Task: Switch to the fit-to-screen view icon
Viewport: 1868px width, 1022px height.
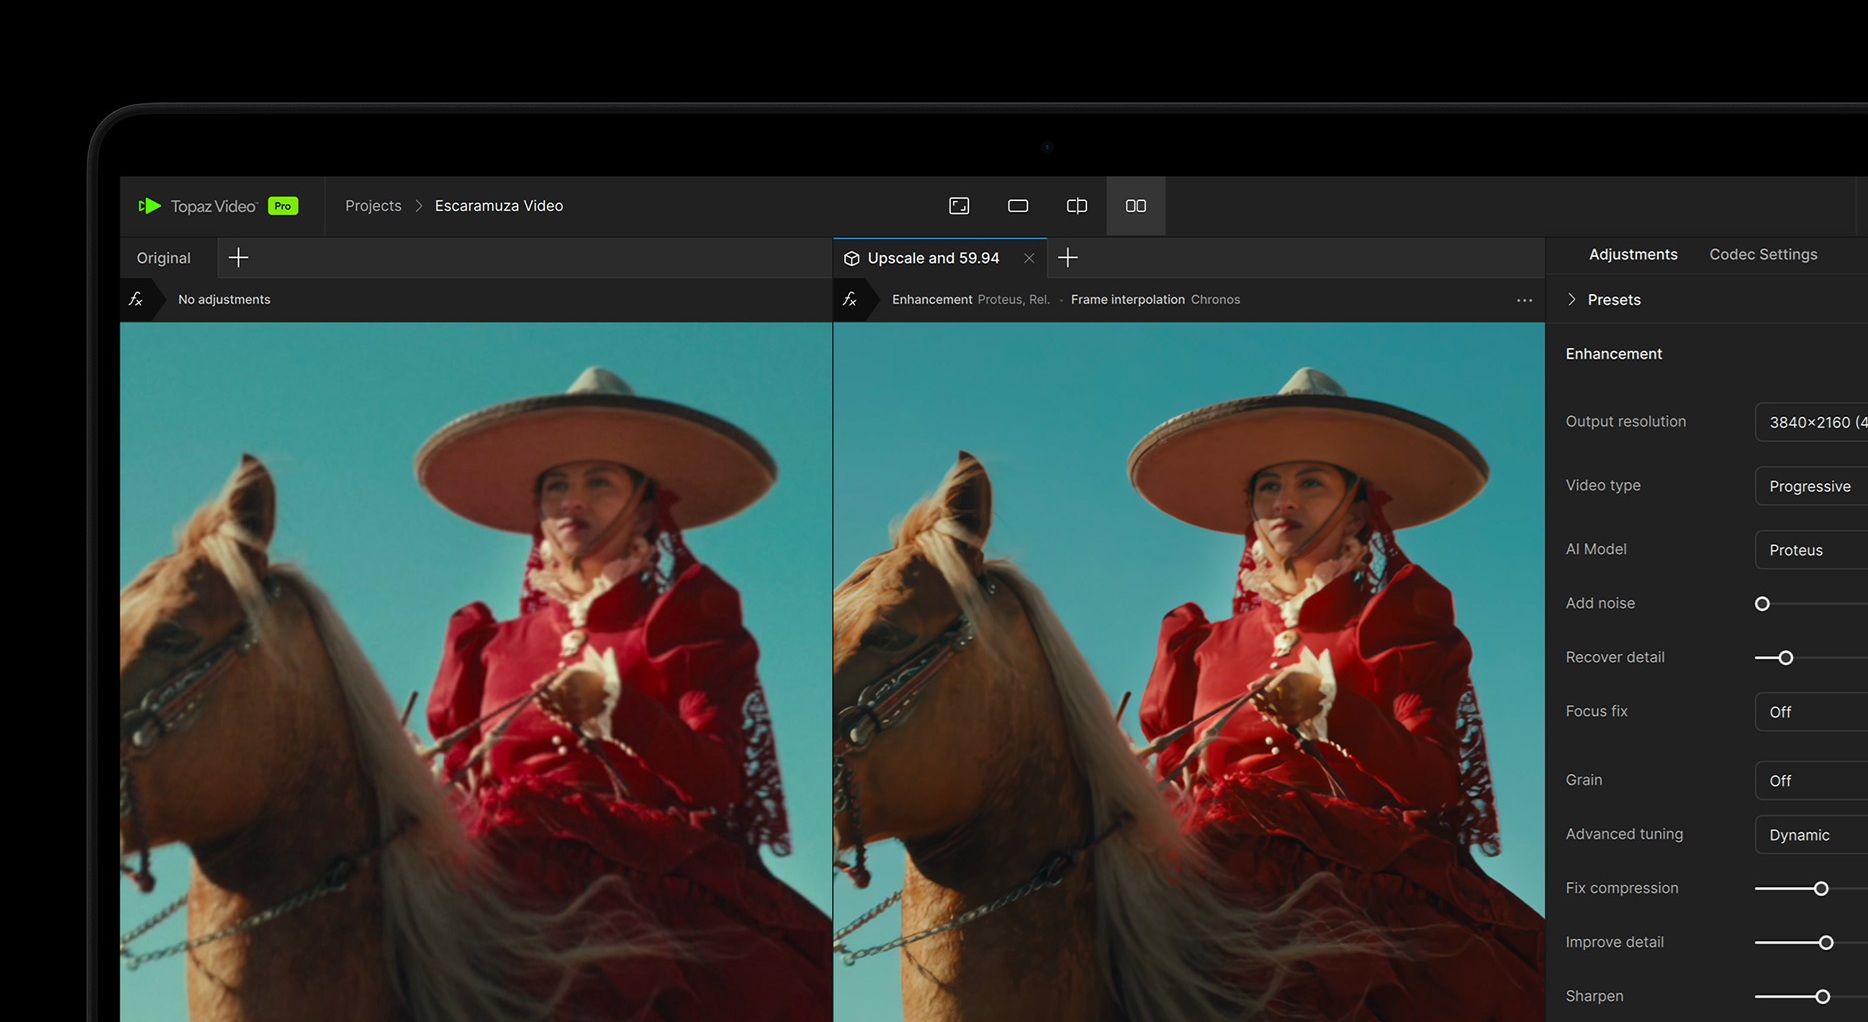Action: pyautogui.click(x=959, y=206)
